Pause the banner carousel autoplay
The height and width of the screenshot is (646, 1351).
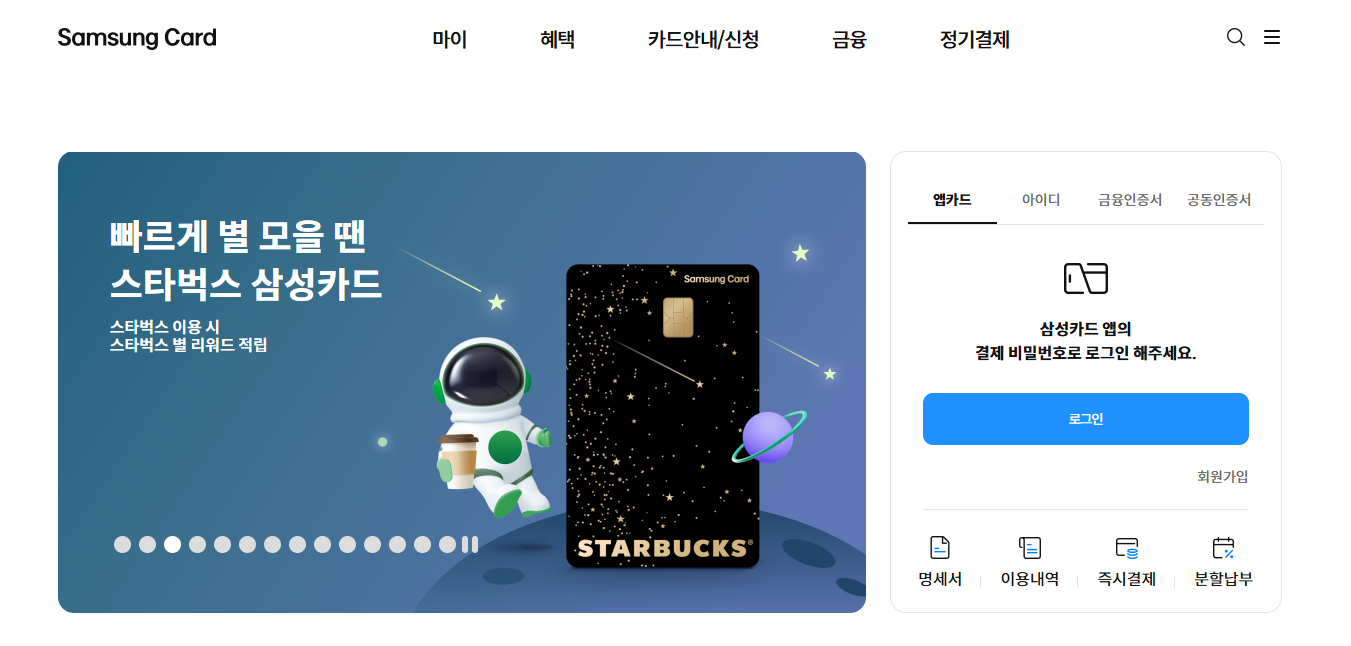point(470,544)
